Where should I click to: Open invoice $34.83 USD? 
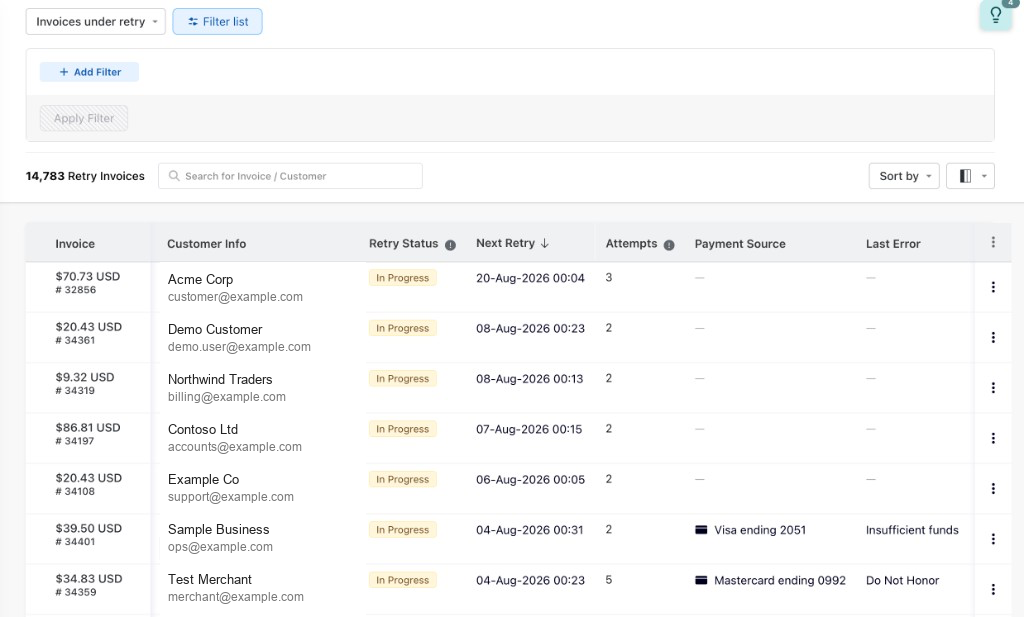[x=89, y=578]
